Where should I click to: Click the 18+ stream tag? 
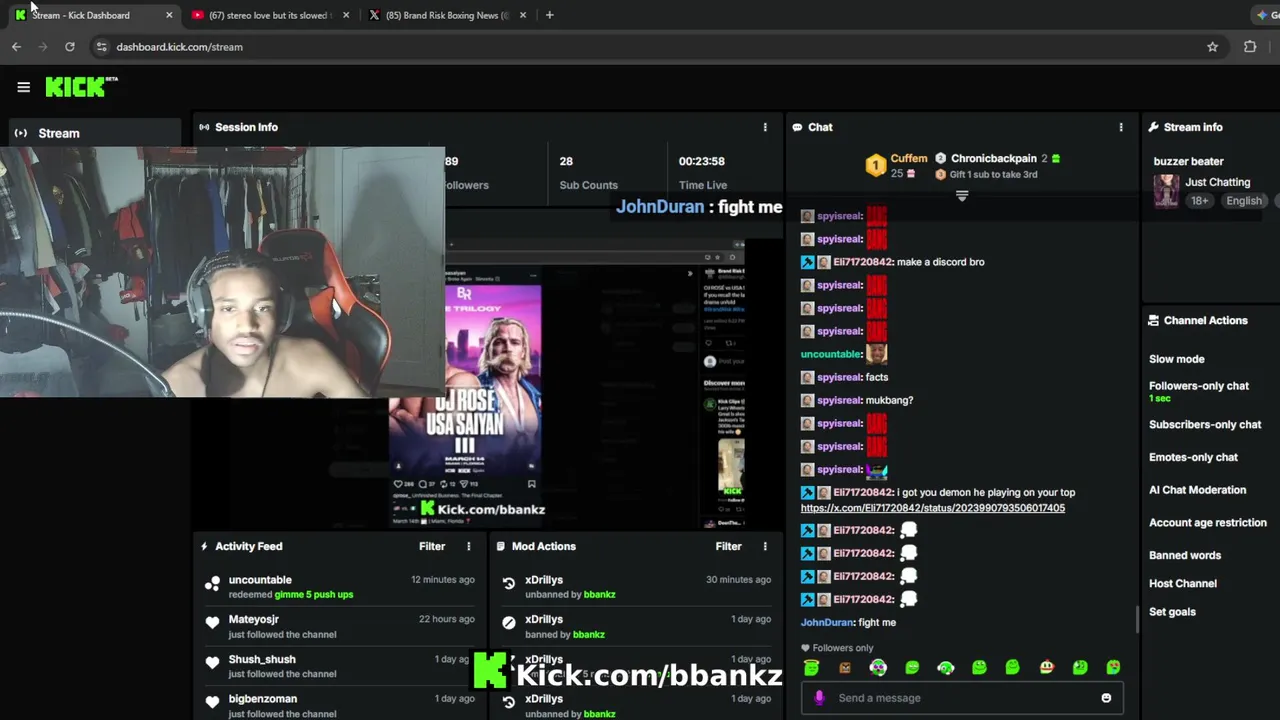click(x=1200, y=201)
